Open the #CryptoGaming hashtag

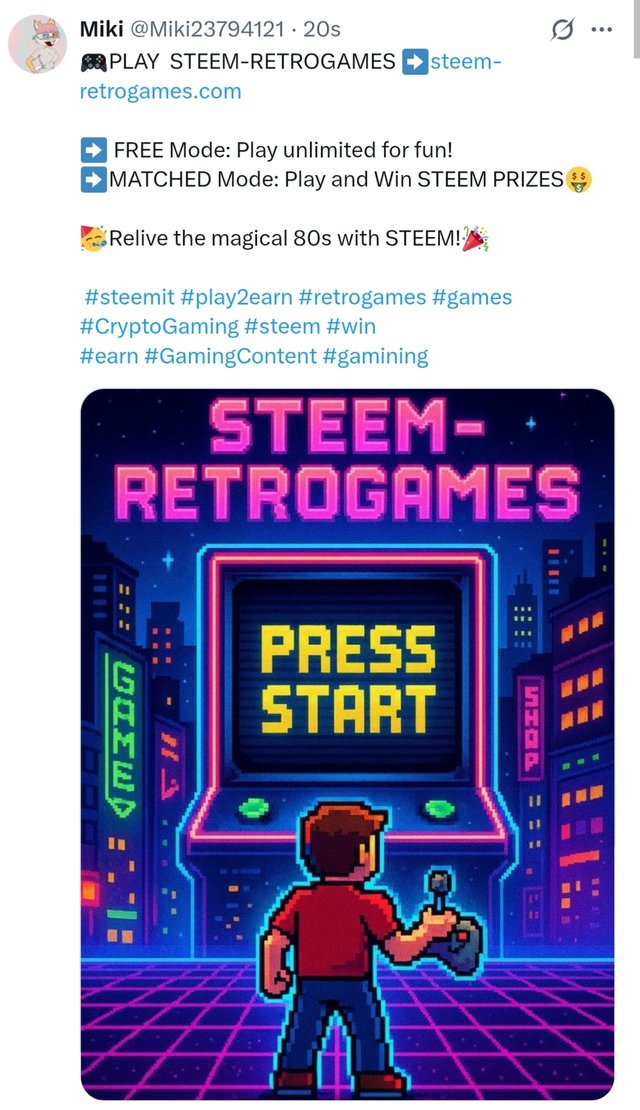(x=159, y=326)
